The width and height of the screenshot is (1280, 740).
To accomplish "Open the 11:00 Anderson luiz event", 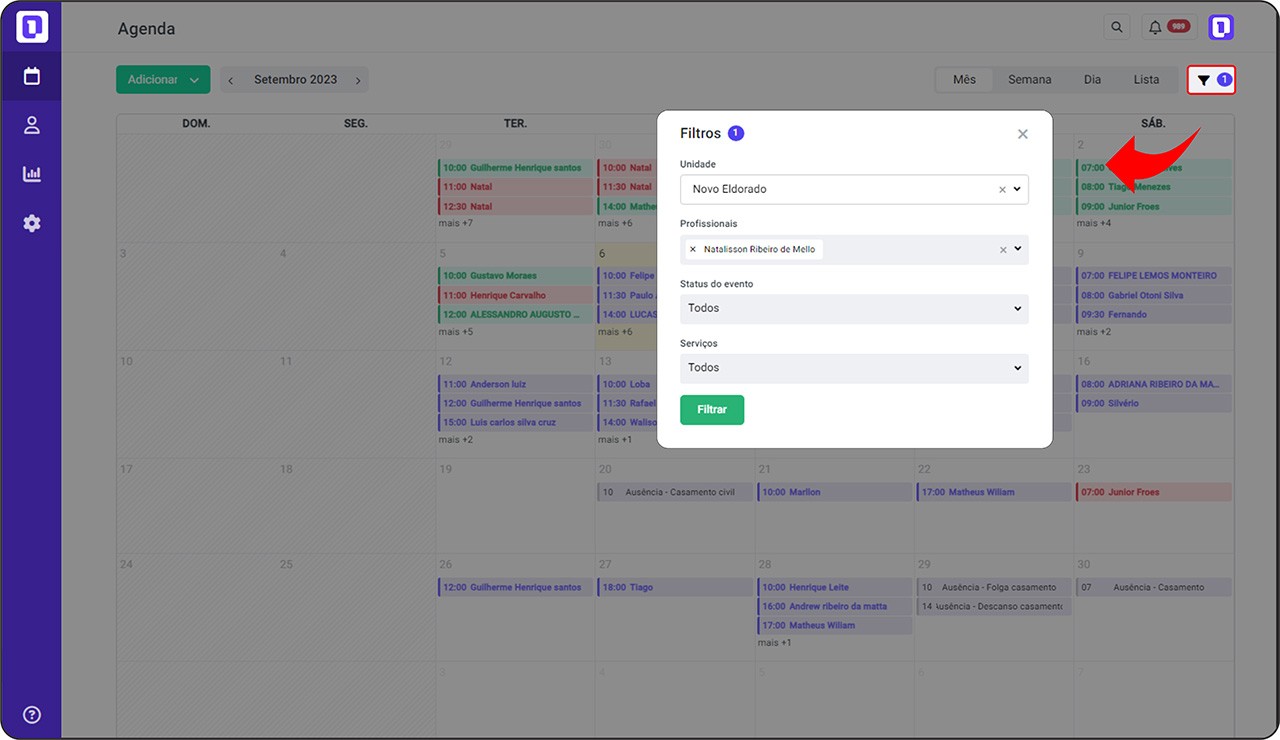I will click(x=516, y=384).
